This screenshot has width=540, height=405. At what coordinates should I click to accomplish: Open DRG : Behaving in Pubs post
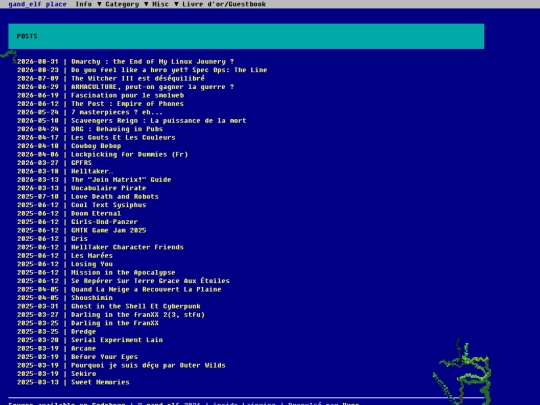pyautogui.click(x=117, y=129)
